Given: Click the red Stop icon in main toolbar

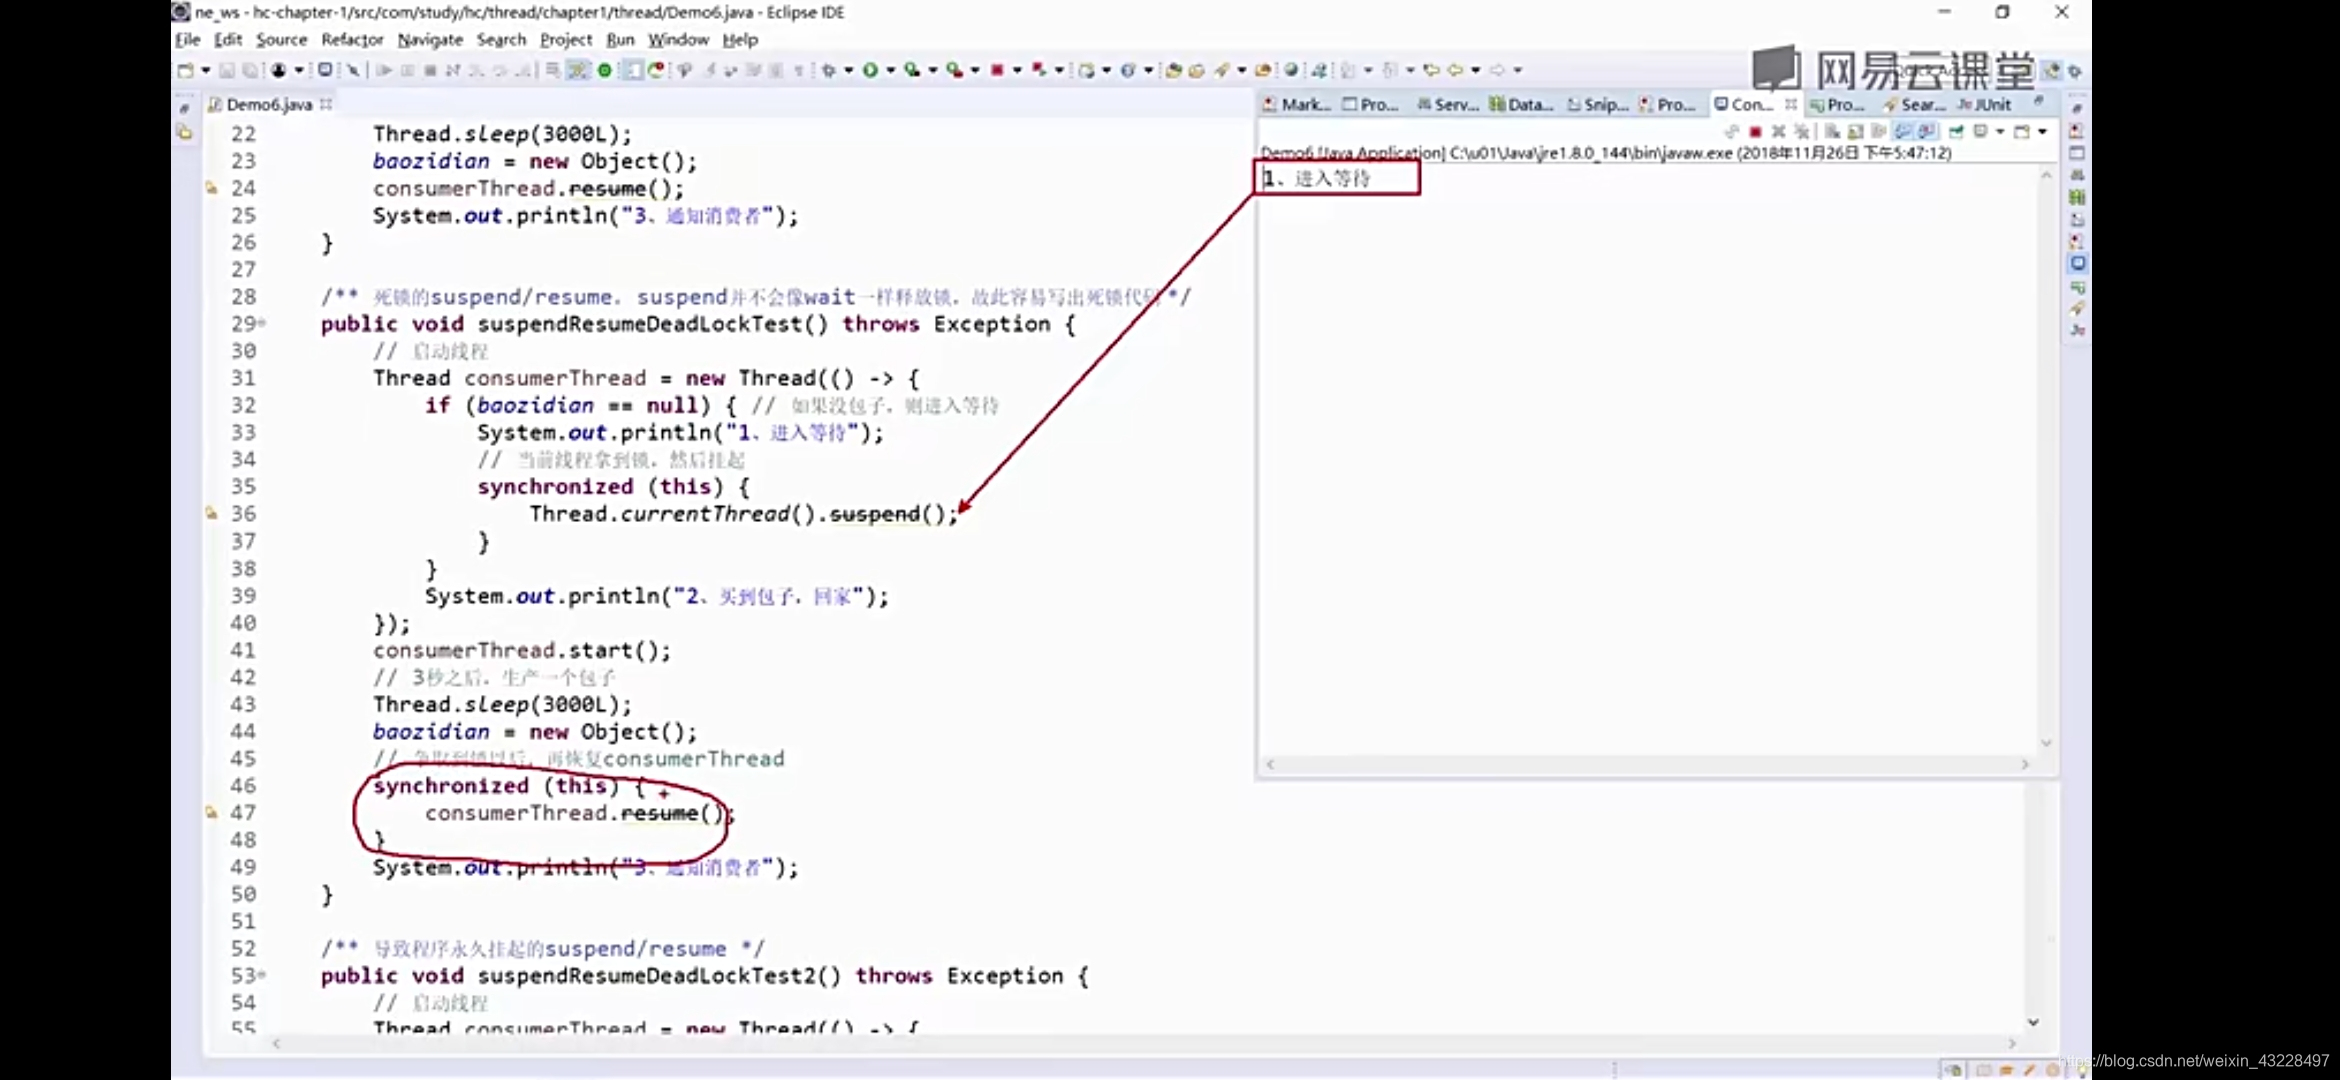Looking at the screenshot, I should pos(997,70).
